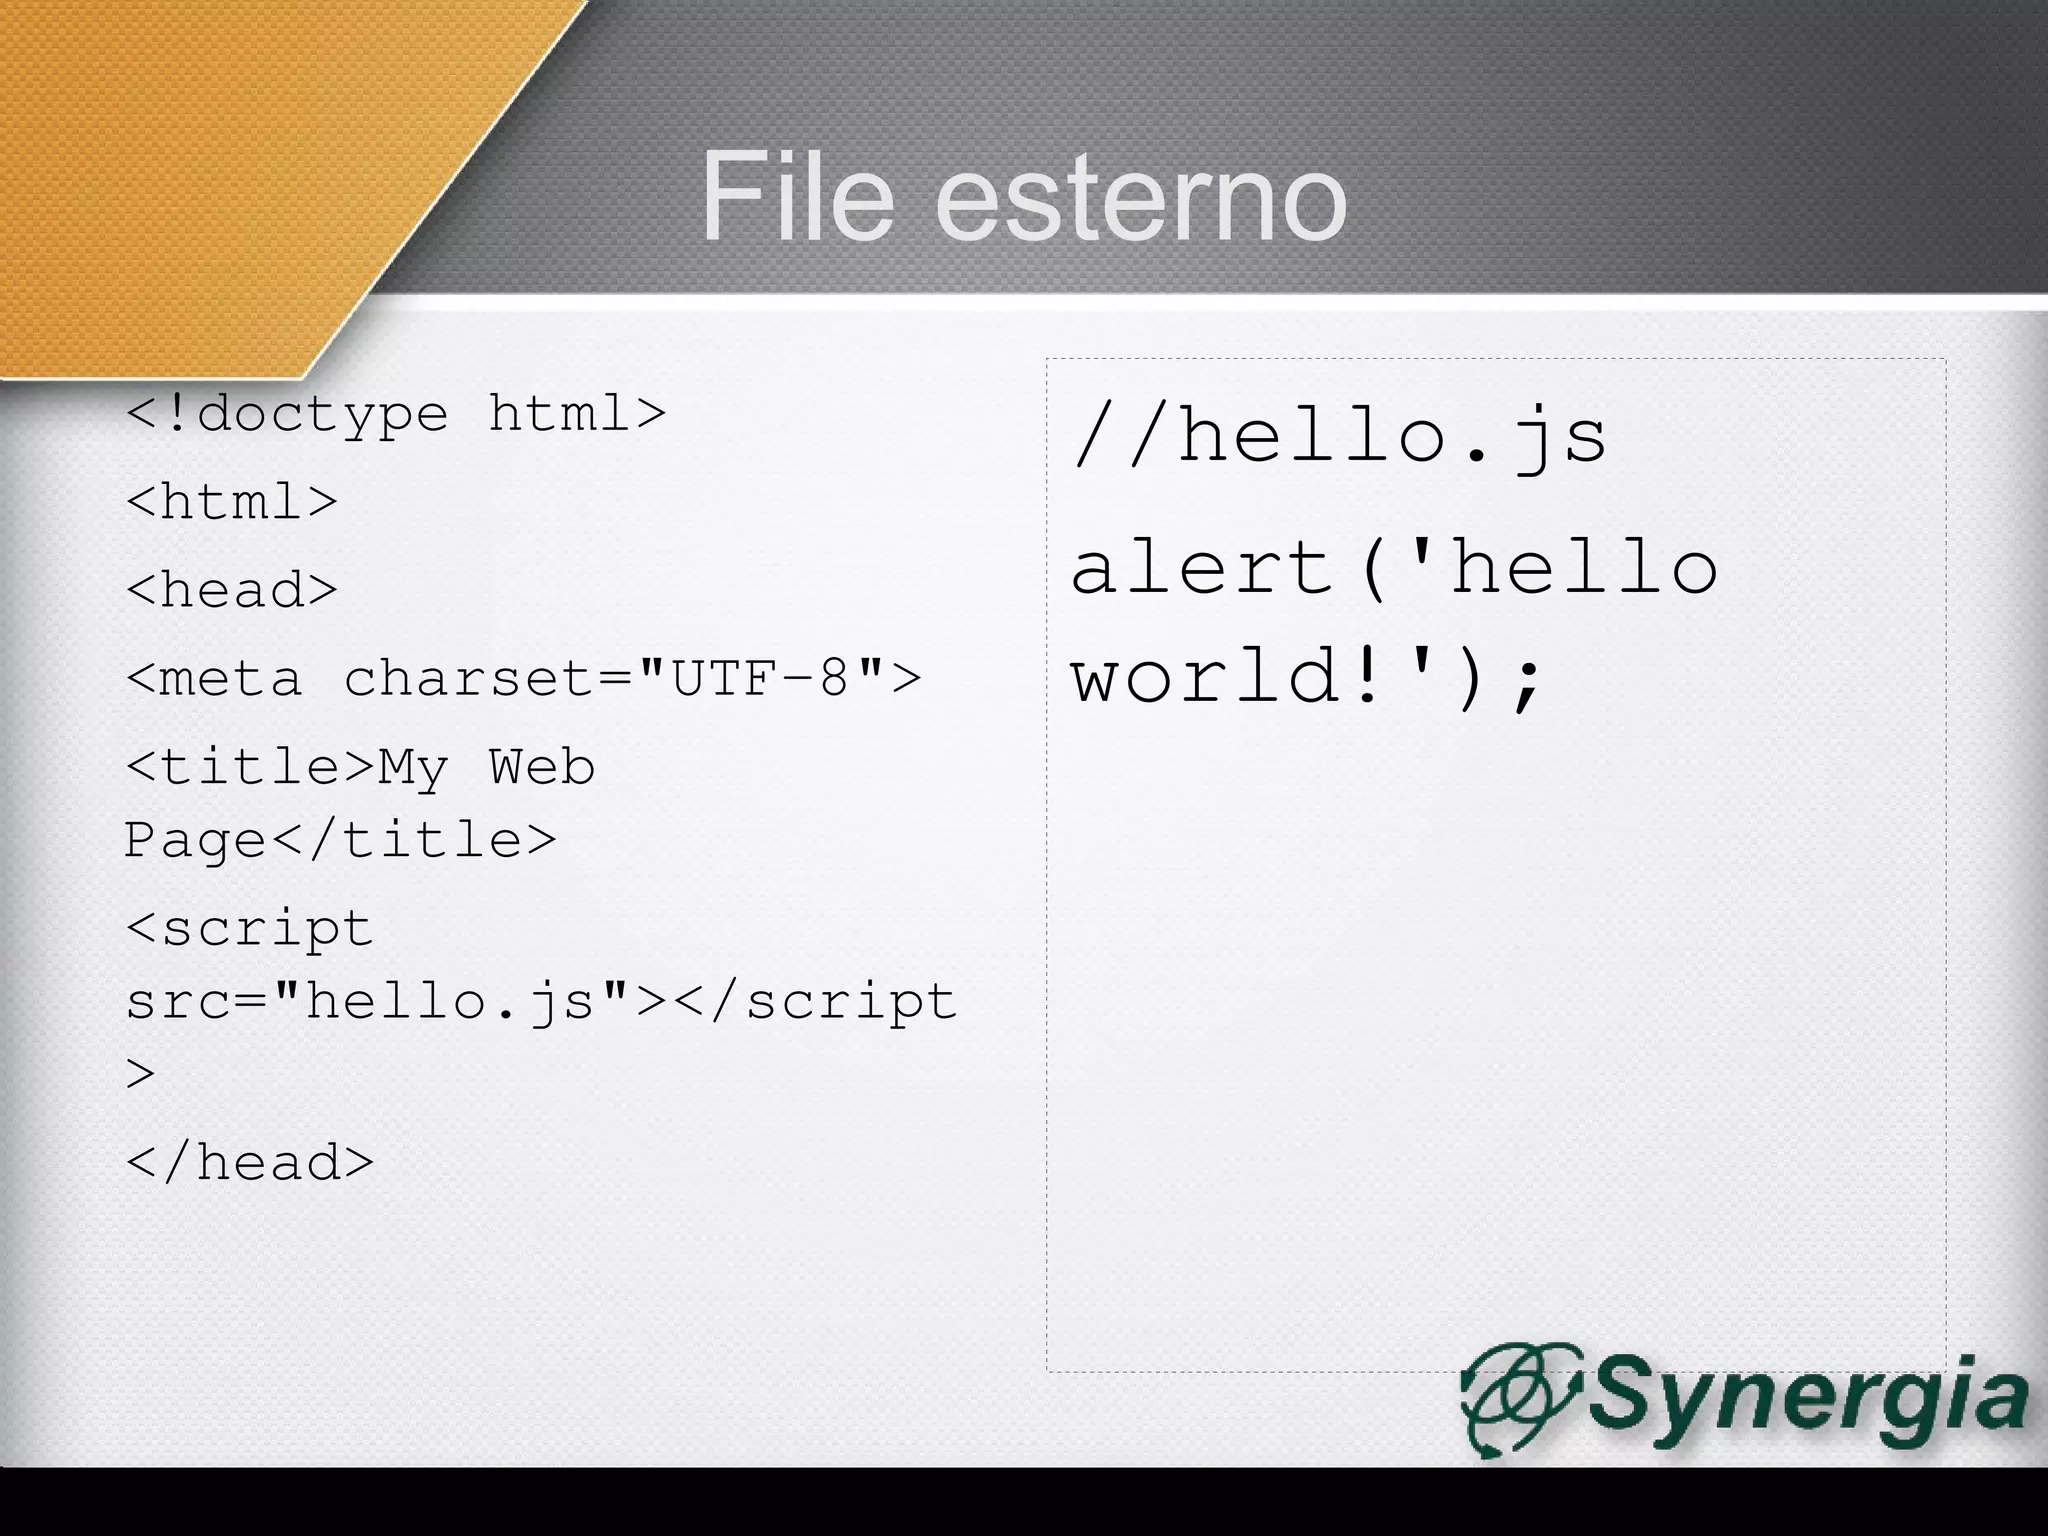The image size is (2048, 1536).
Task: Select the 'src="hello.js"></script' line
Action: coord(541,1001)
